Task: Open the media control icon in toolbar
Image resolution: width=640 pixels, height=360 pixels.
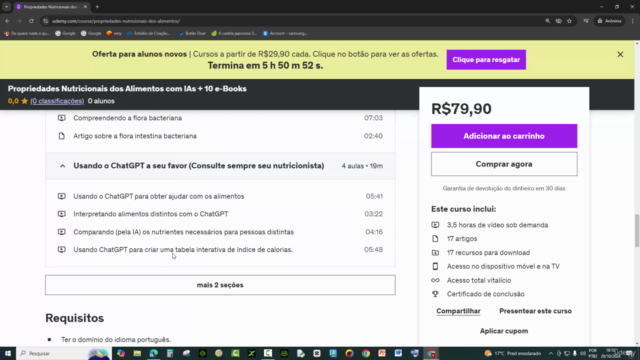Action: 586,21
